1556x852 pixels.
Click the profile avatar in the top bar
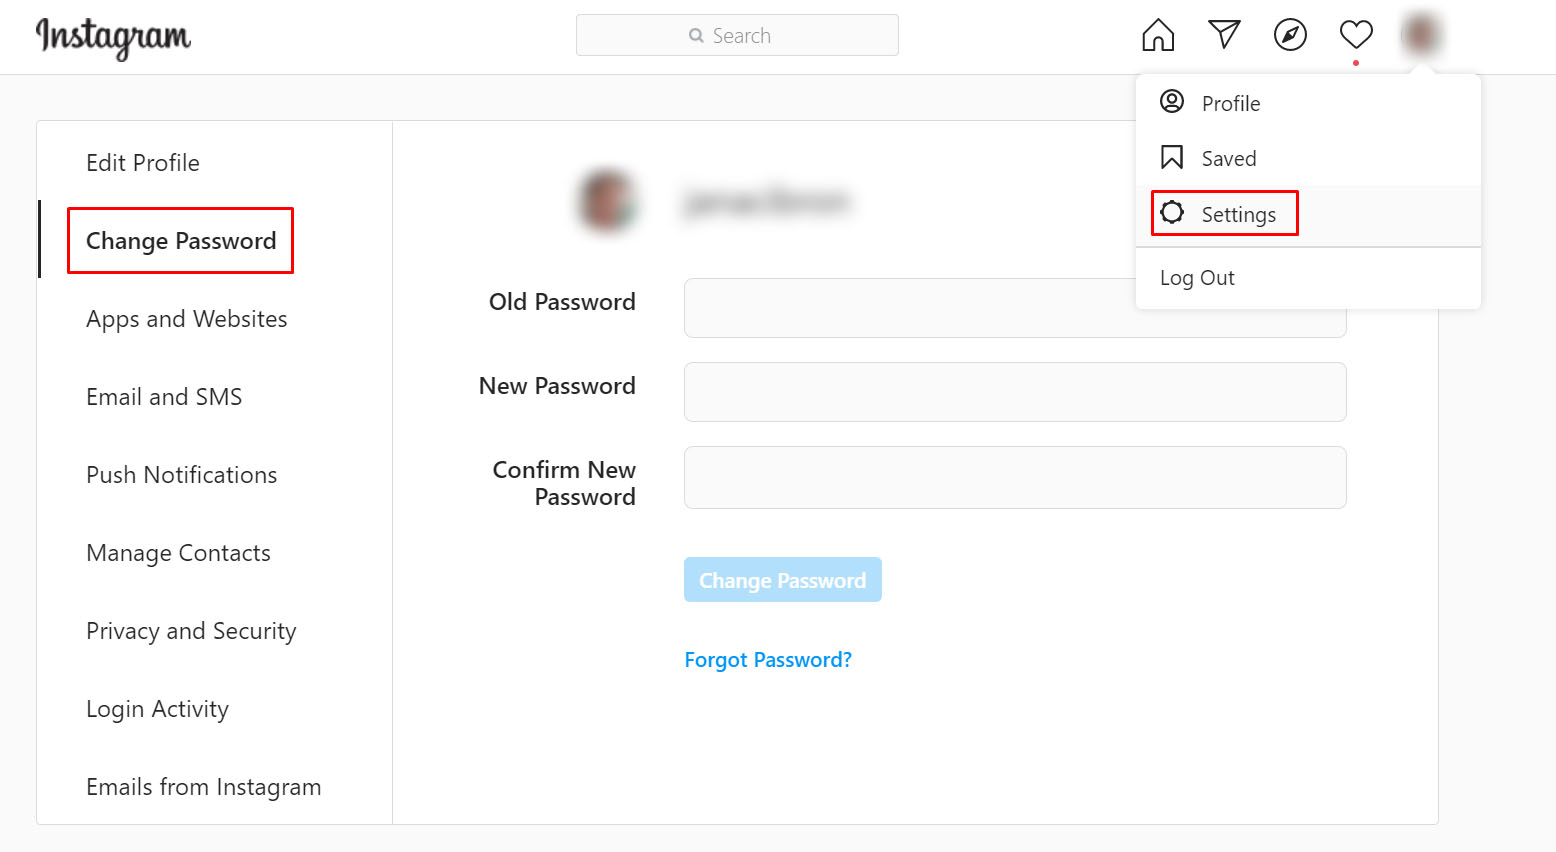[1420, 35]
